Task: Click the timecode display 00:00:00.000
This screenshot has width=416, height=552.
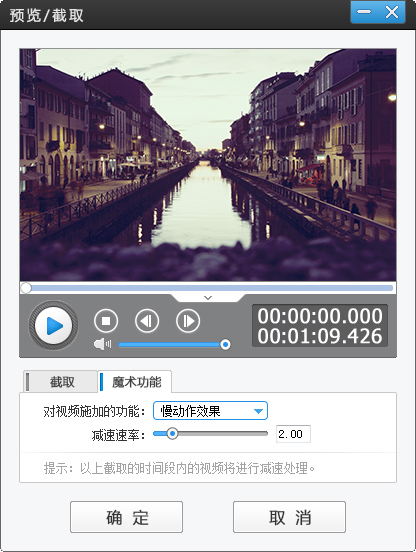Action: pos(320,316)
